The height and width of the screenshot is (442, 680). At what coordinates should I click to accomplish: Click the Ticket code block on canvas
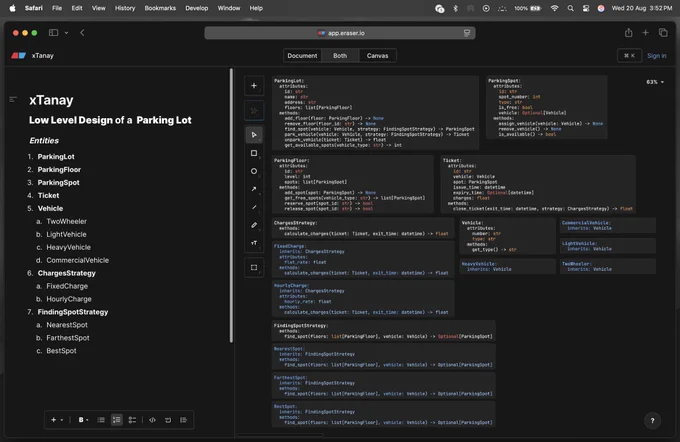[x=538, y=184]
